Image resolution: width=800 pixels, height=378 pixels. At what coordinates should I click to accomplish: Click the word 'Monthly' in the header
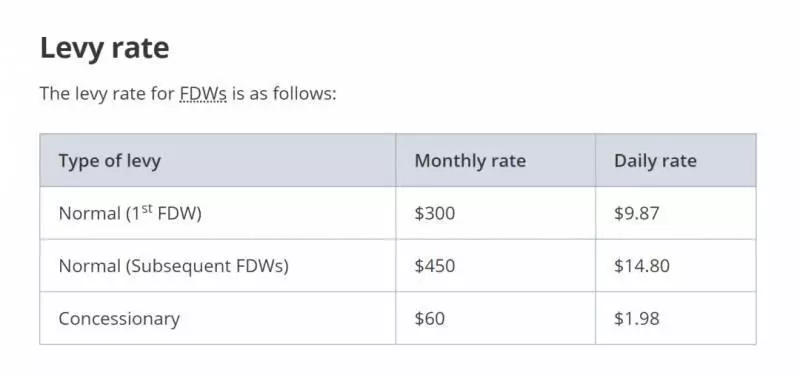point(443,161)
